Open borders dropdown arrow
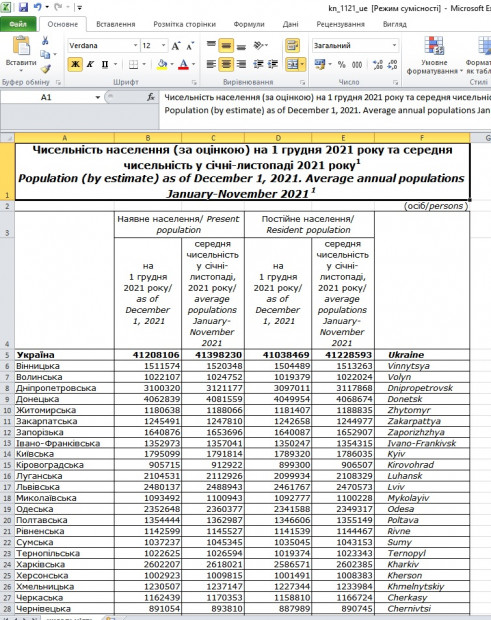Image resolution: width=491 pixels, height=620 pixels. tap(144, 64)
